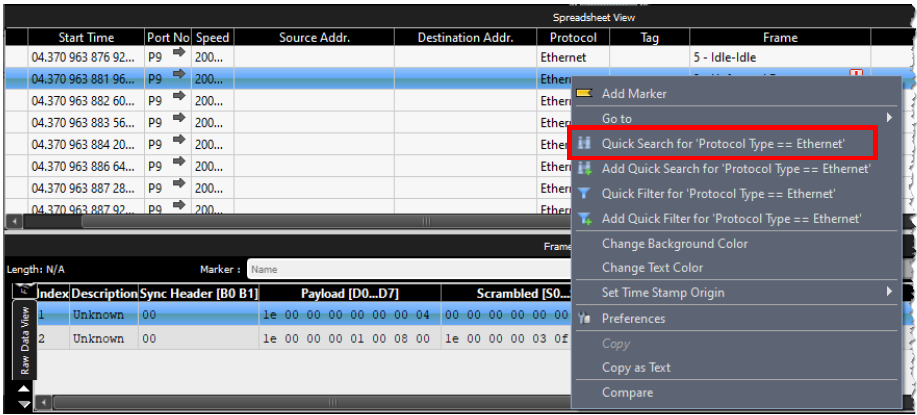Click the Destination Addr. column header
The width and height of the screenshot is (917, 415).
point(466,37)
